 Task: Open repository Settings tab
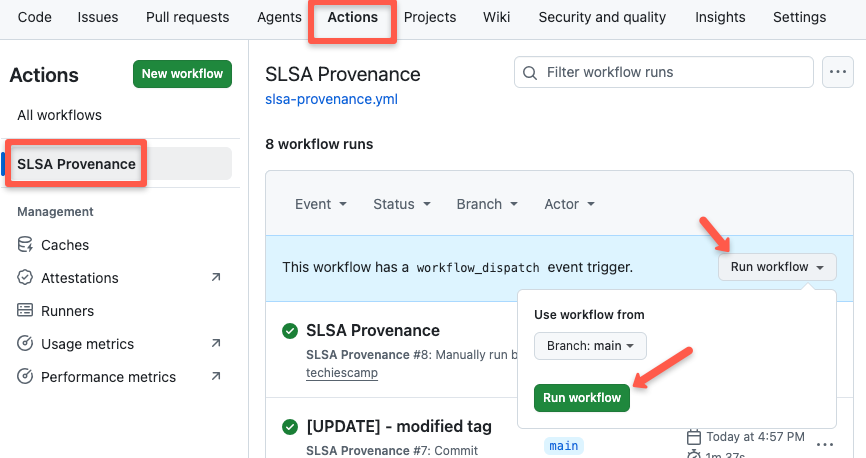(x=799, y=17)
